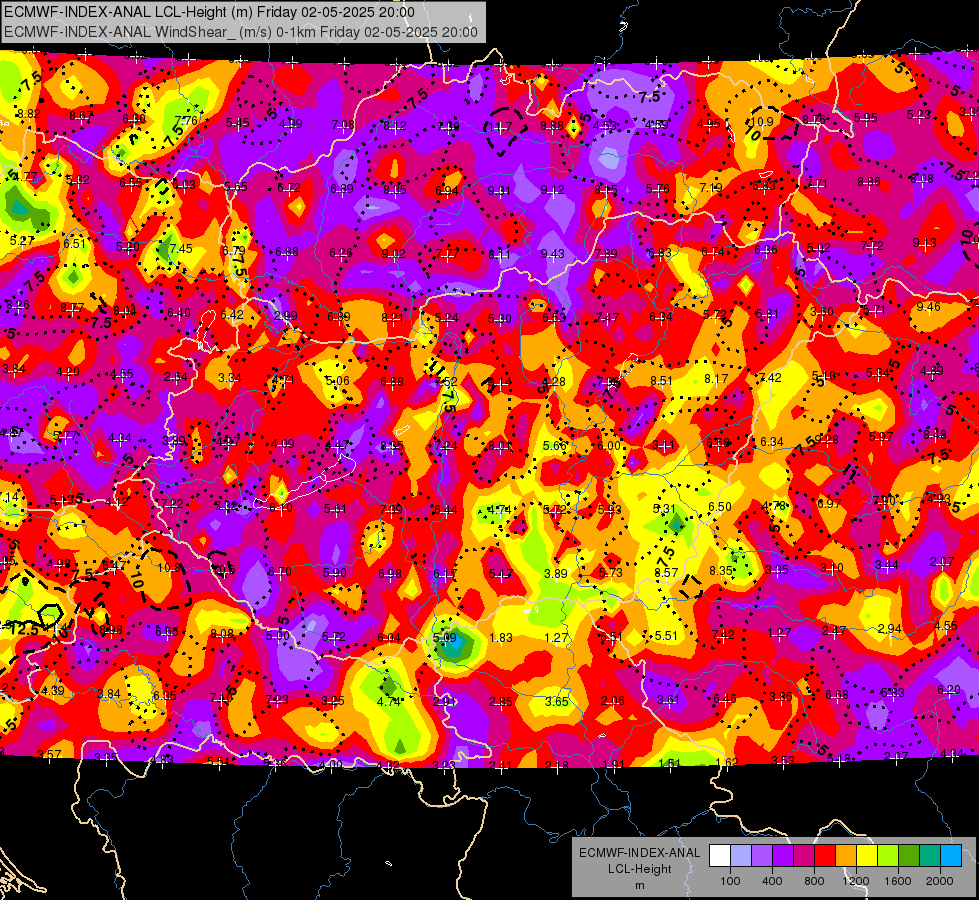
Task: Click the light lavender legend swatch
Action: pyautogui.click(x=741, y=856)
